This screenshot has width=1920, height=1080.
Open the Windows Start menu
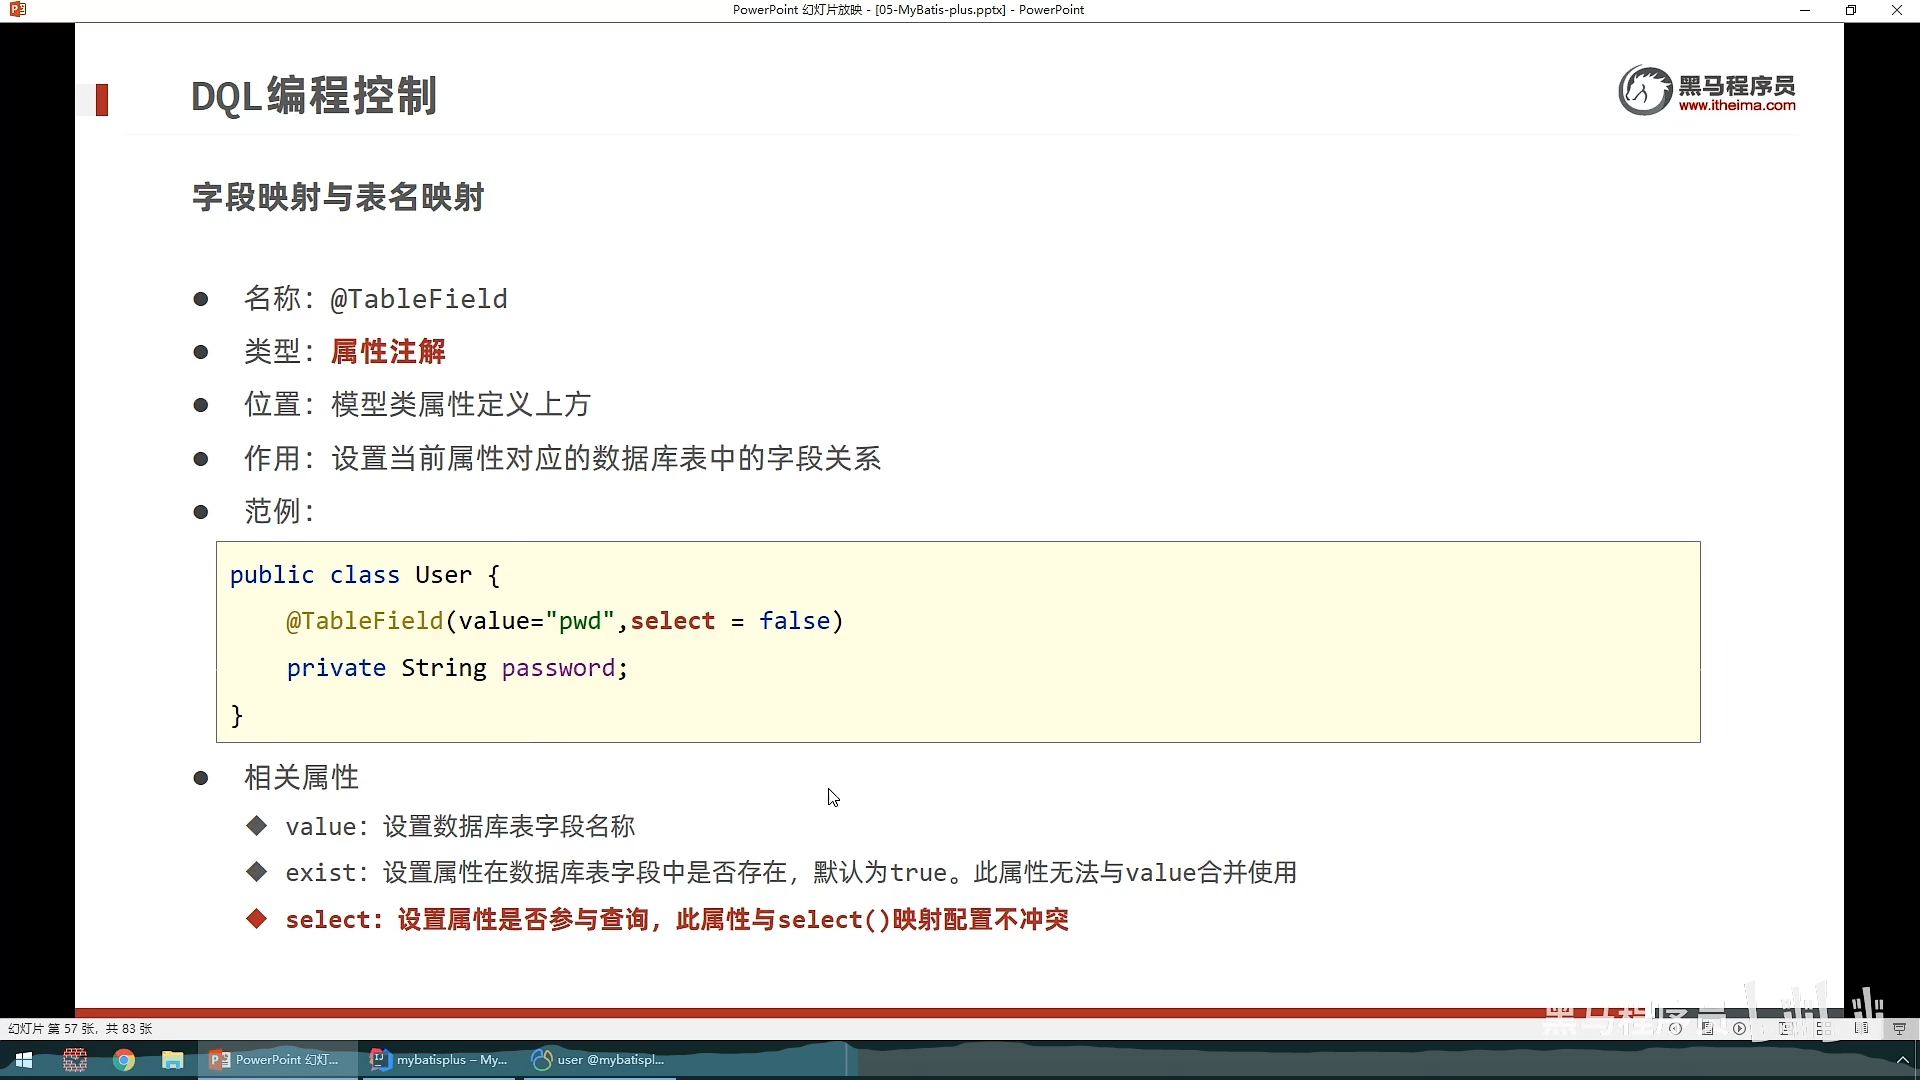pos(24,1060)
